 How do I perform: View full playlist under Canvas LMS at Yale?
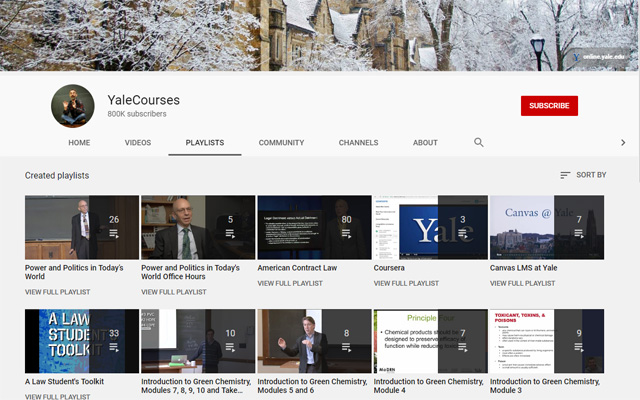pyautogui.click(x=522, y=283)
